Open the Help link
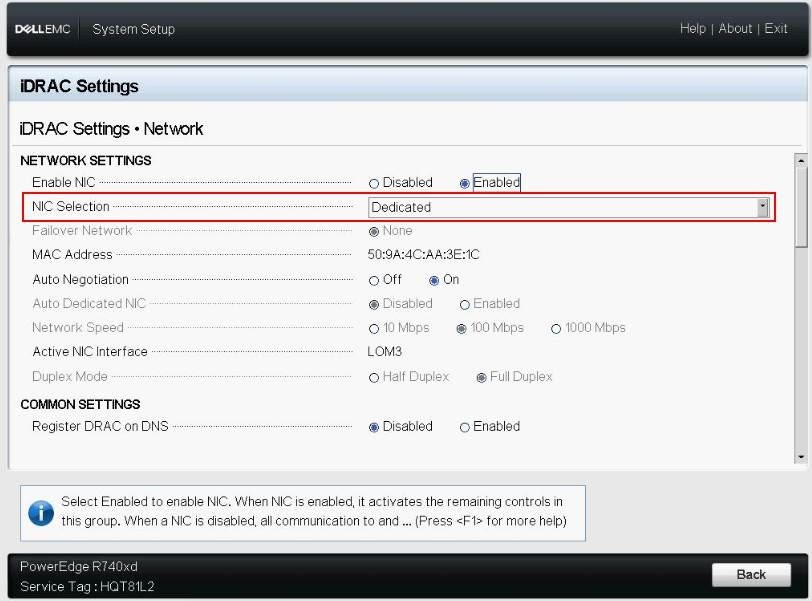This screenshot has height=601, width=812. tap(692, 28)
